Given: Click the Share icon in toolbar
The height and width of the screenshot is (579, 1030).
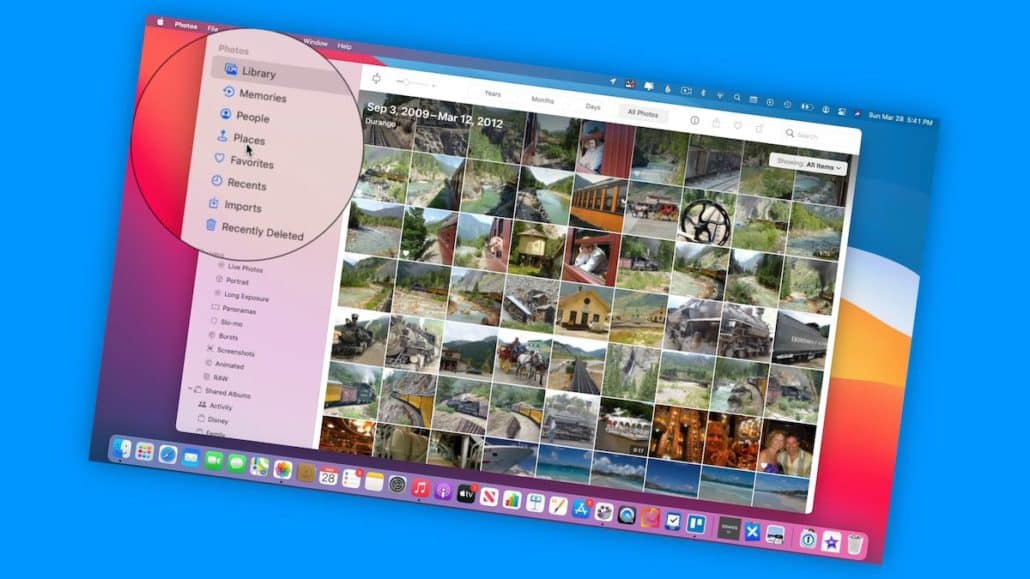Looking at the screenshot, I should tap(716, 123).
